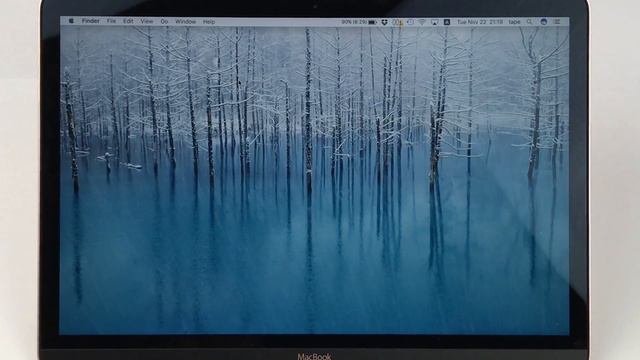Open the Go menu
Image resolution: width=640 pixels, height=360 pixels.
(x=164, y=21)
